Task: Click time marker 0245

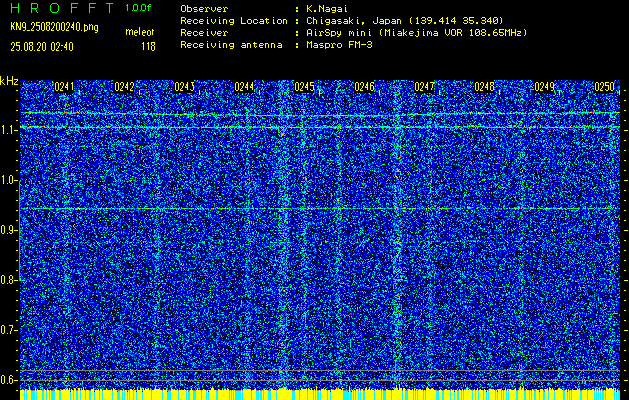Action: click(x=304, y=87)
